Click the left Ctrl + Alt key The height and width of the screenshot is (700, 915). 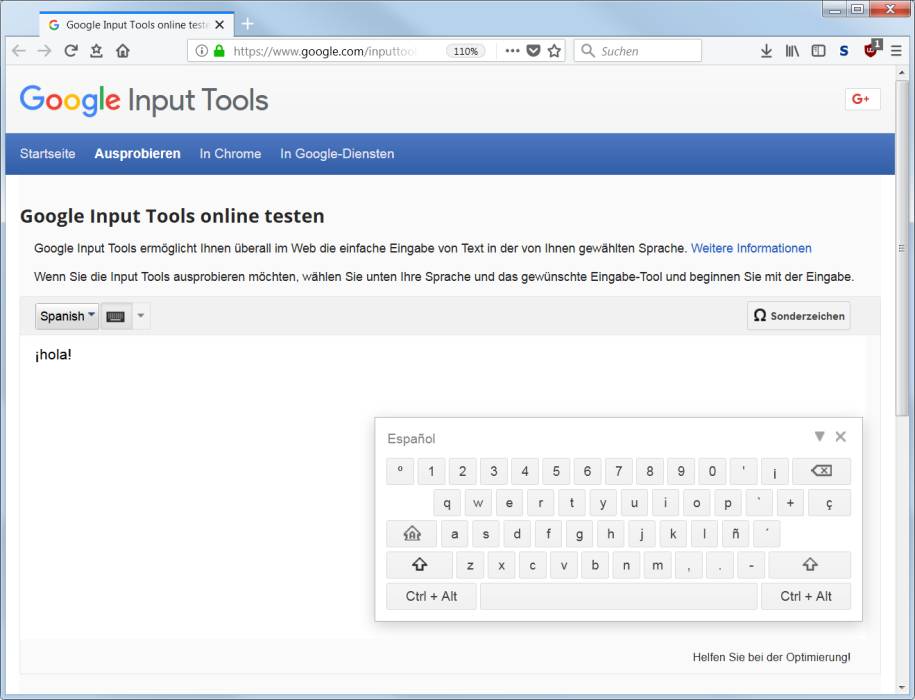point(431,596)
